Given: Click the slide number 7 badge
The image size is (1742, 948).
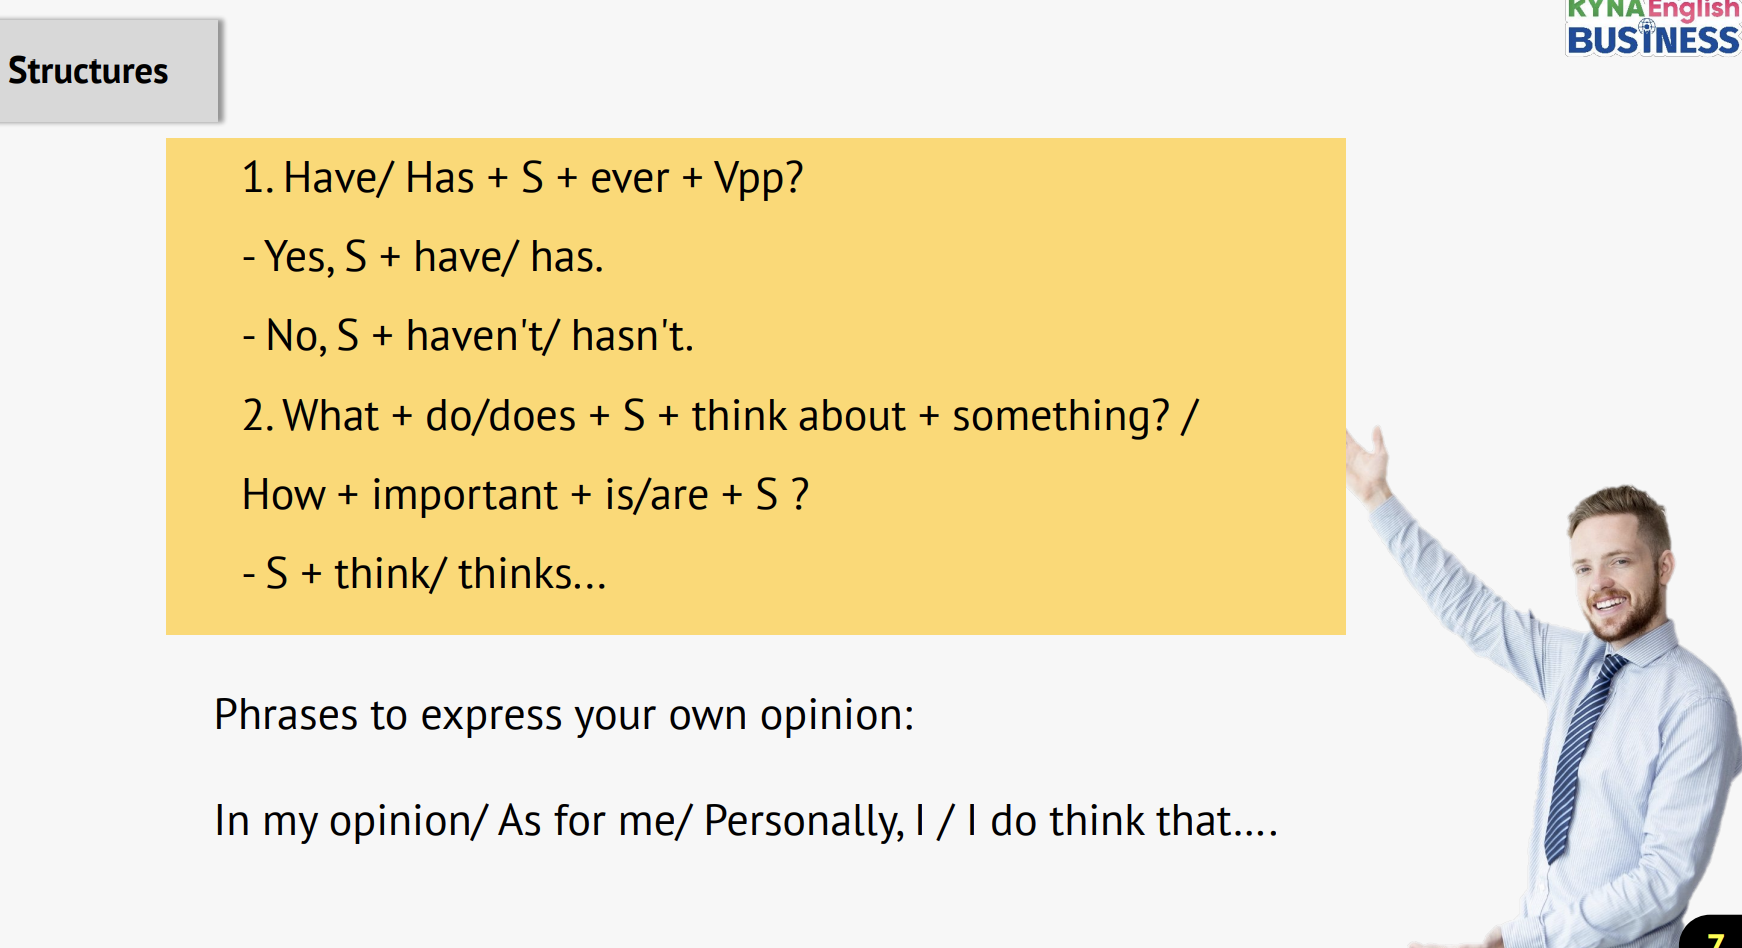Looking at the screenshot, I should (1715, 938).
